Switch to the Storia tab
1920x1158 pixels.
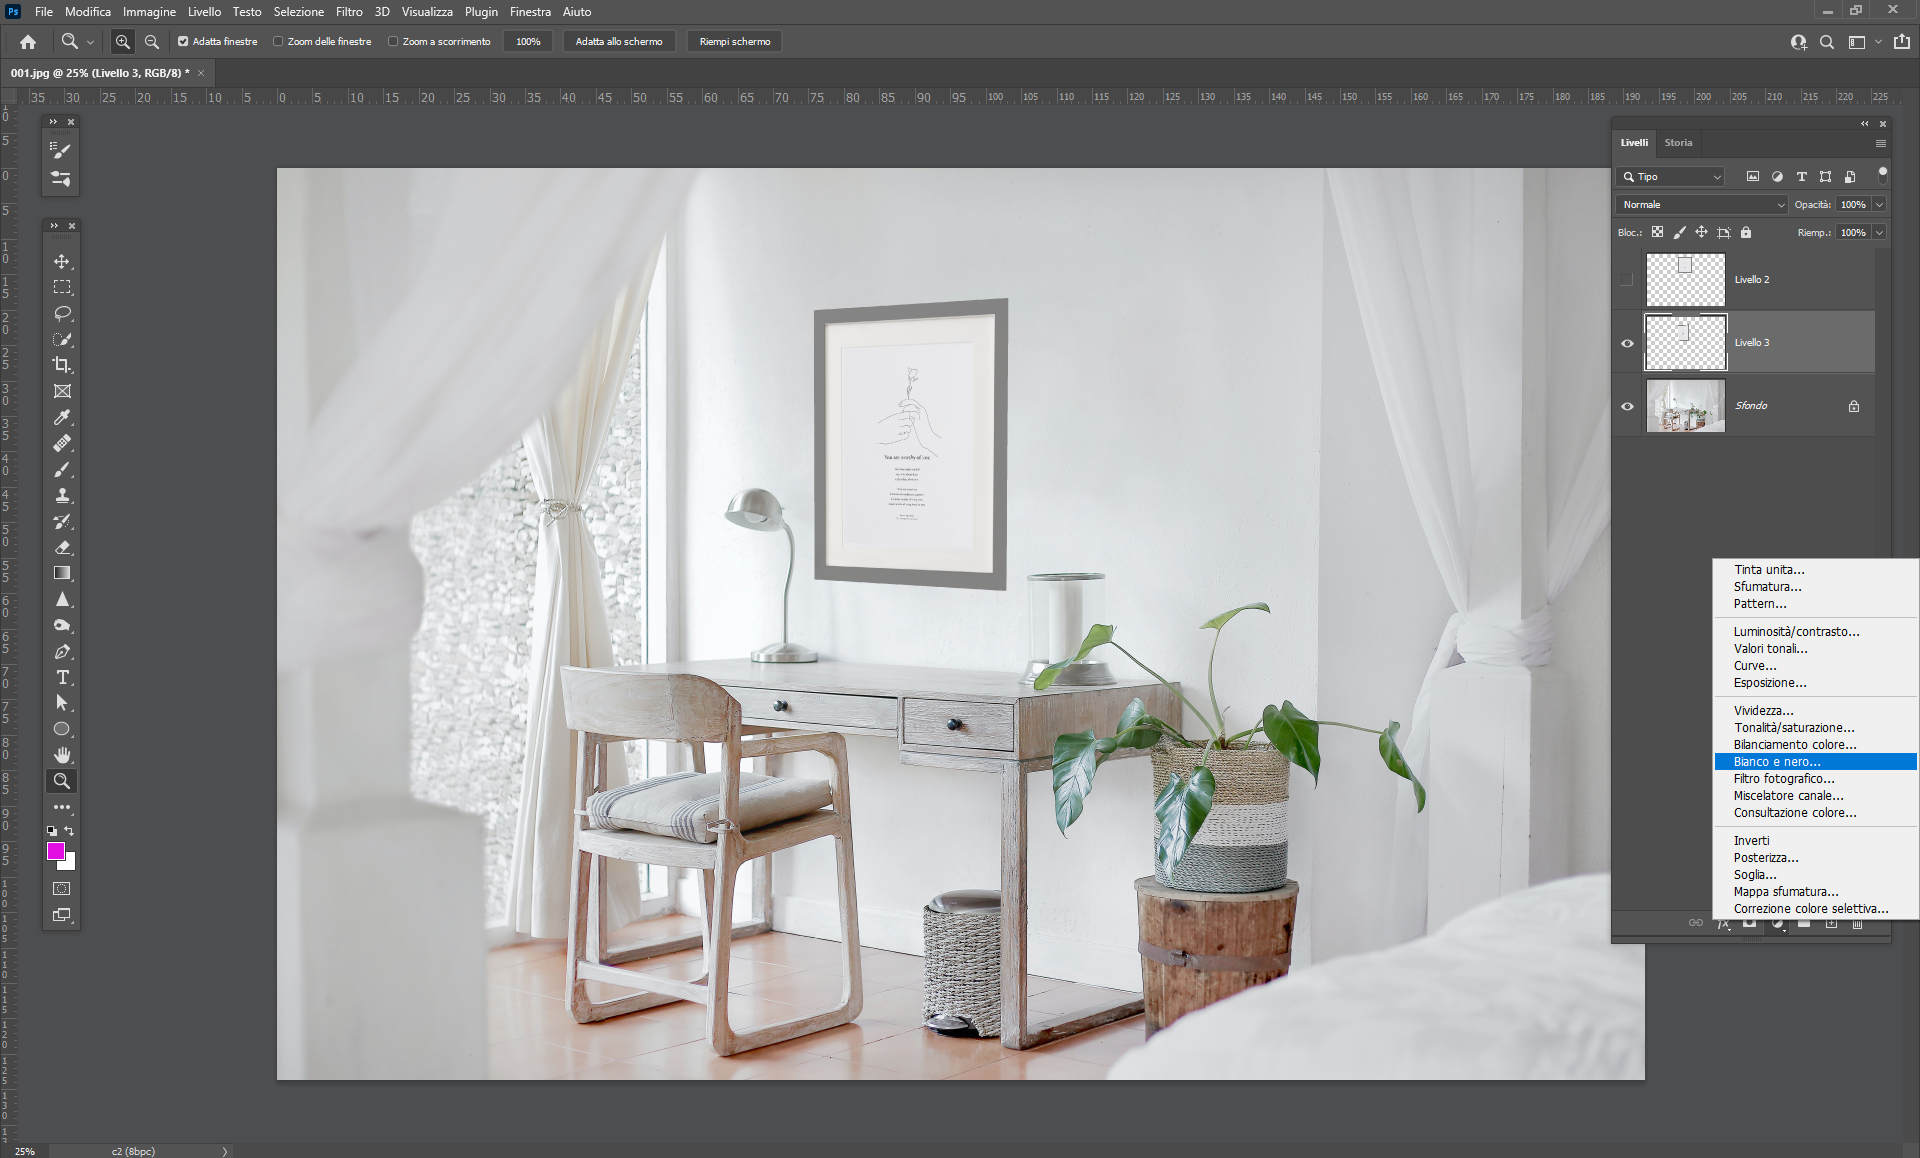coord(1678,143)
